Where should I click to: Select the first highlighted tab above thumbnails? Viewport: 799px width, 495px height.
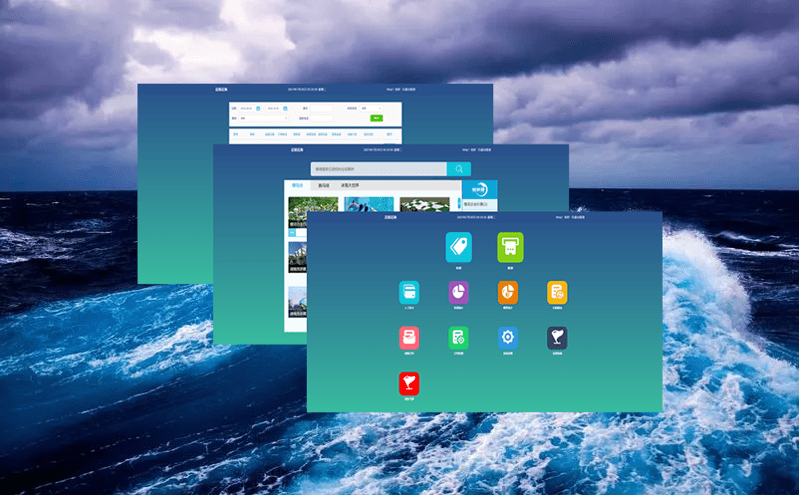coord(297,185)
